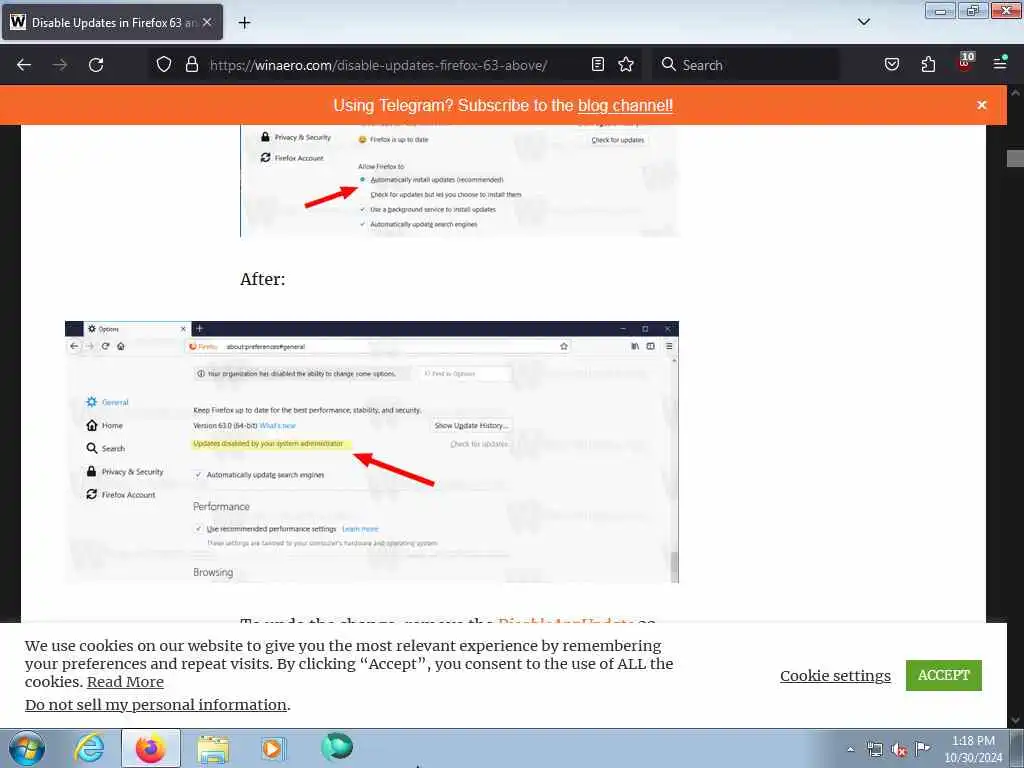Screen dimensions: 1024x768
Task: Bookmark this page with the star icon
Action: click(x=626, y=64)
